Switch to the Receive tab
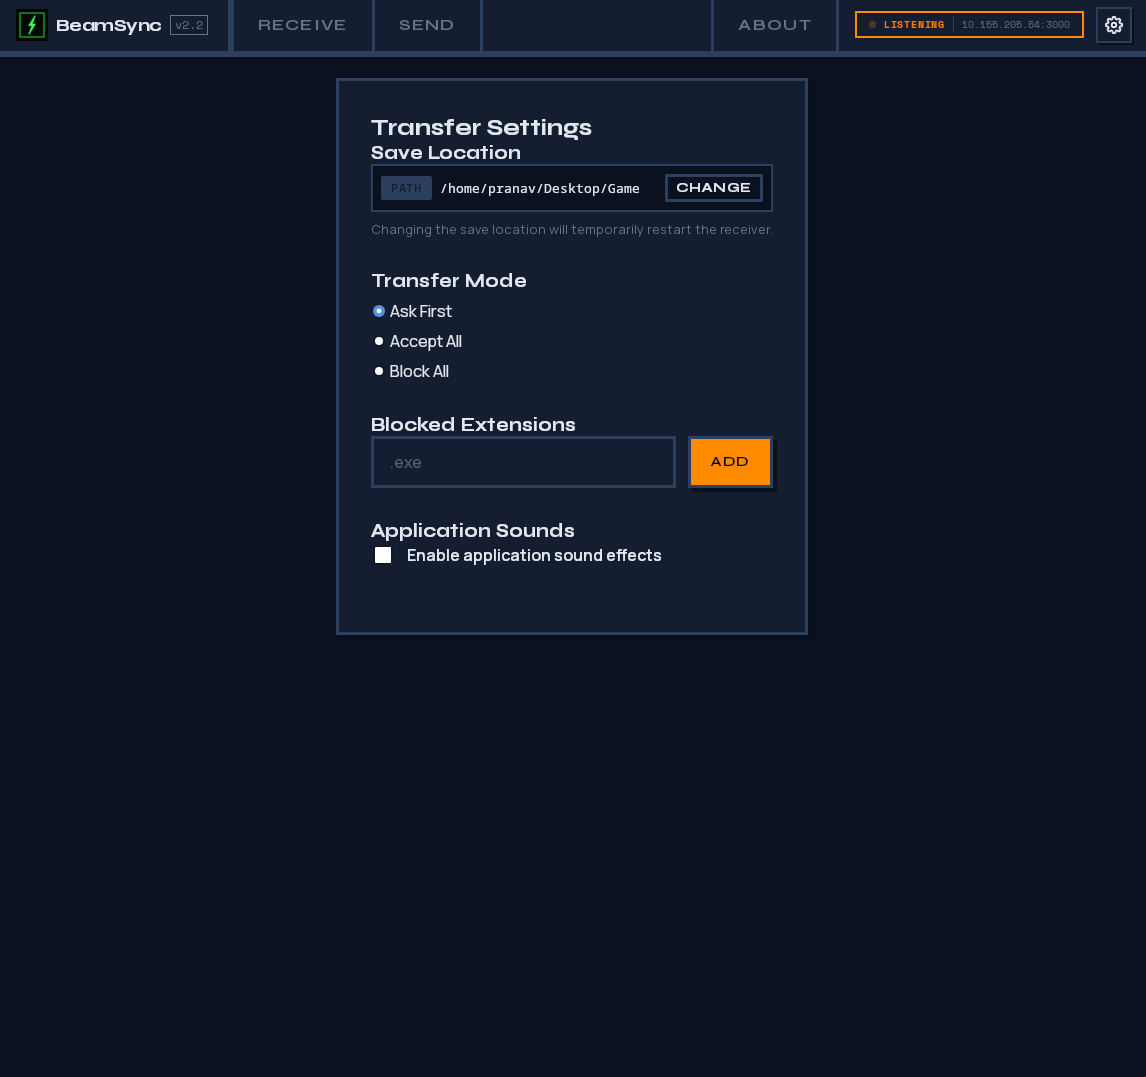 click(x=302, y=25)
